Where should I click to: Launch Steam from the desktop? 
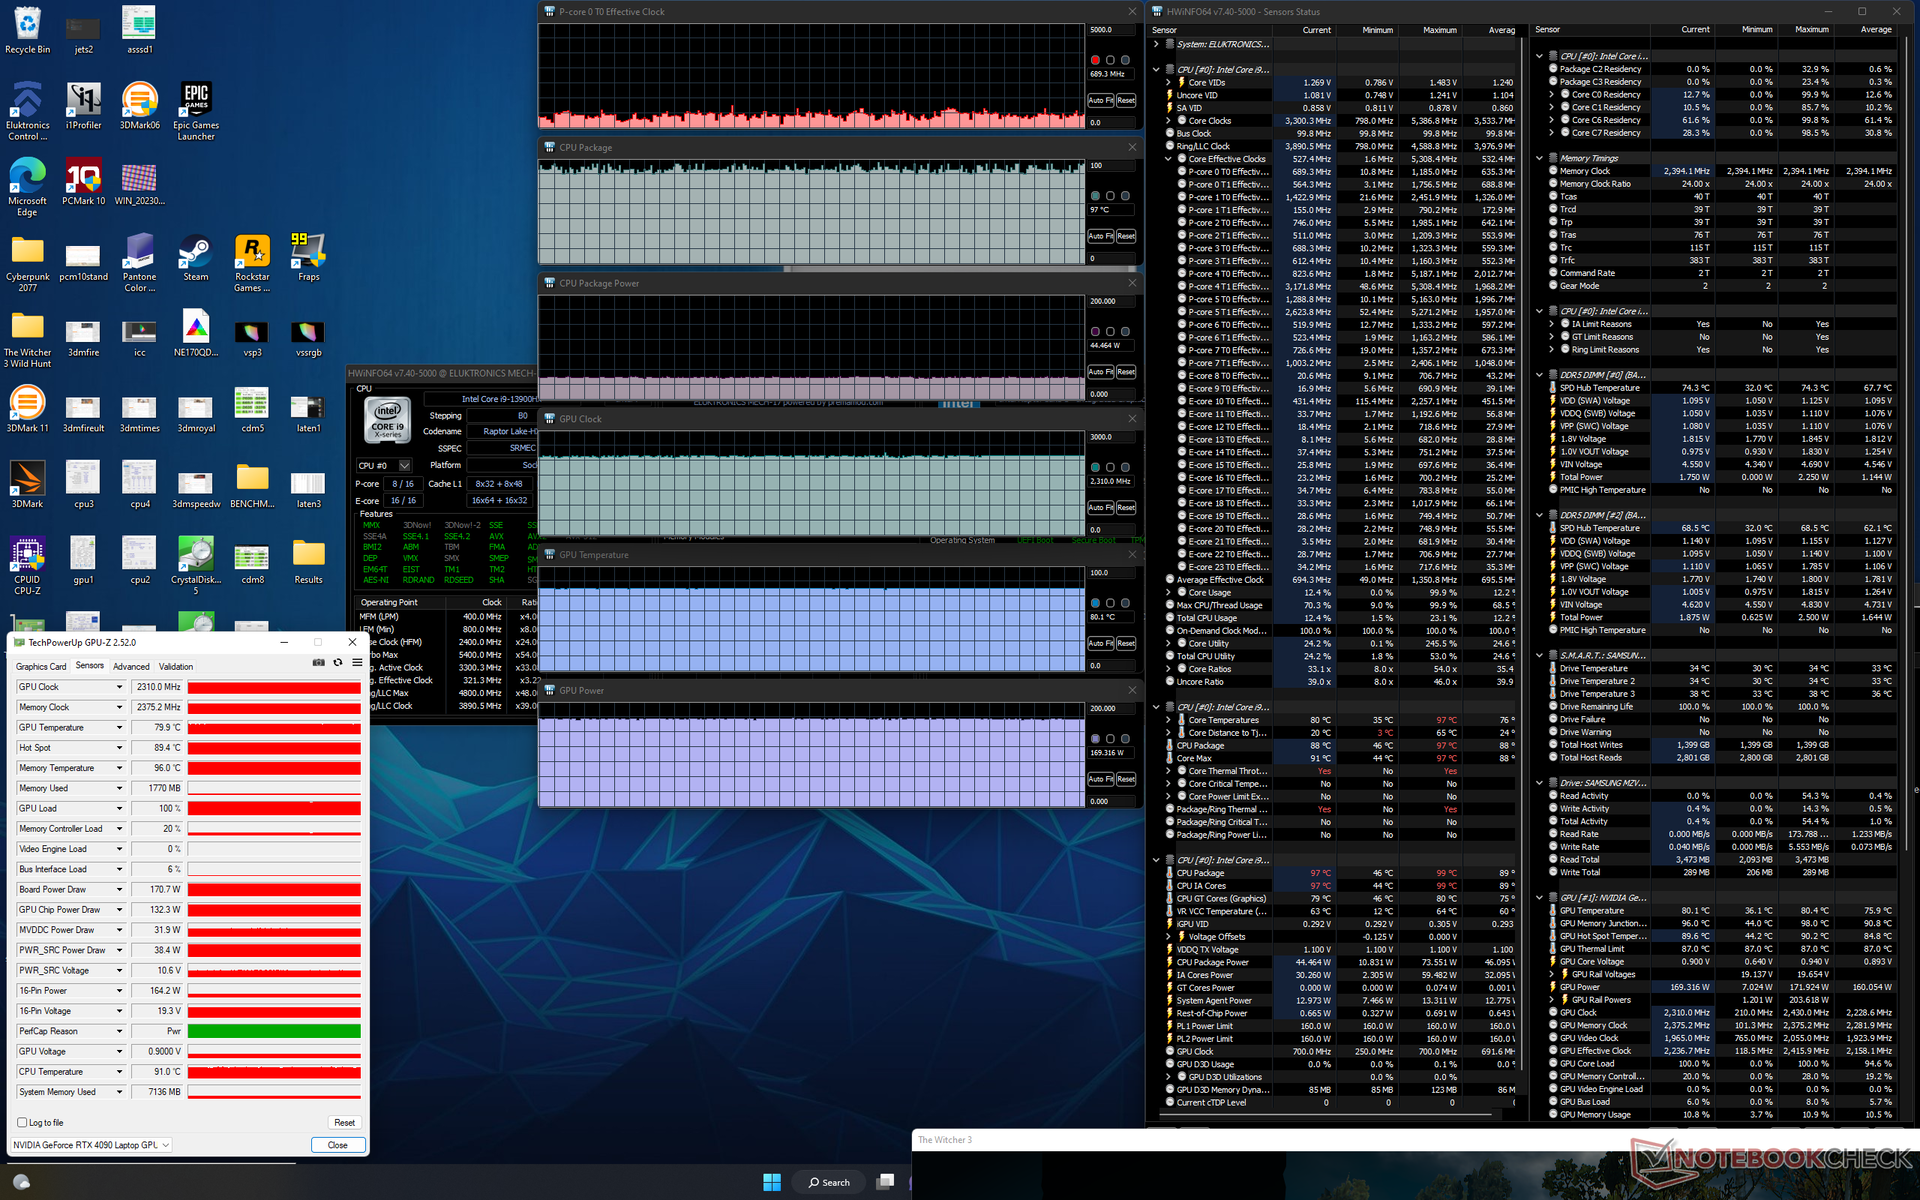(196, 258)
